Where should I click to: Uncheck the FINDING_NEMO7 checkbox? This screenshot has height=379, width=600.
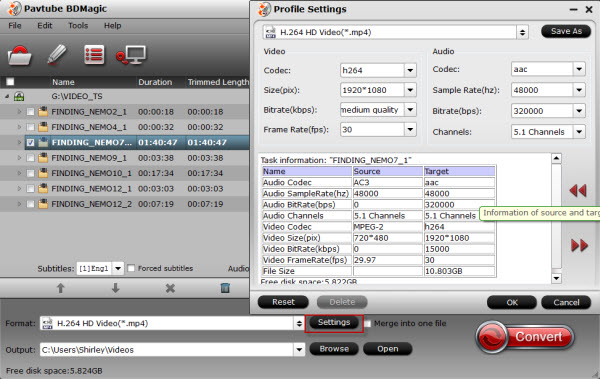pos(30,142)
